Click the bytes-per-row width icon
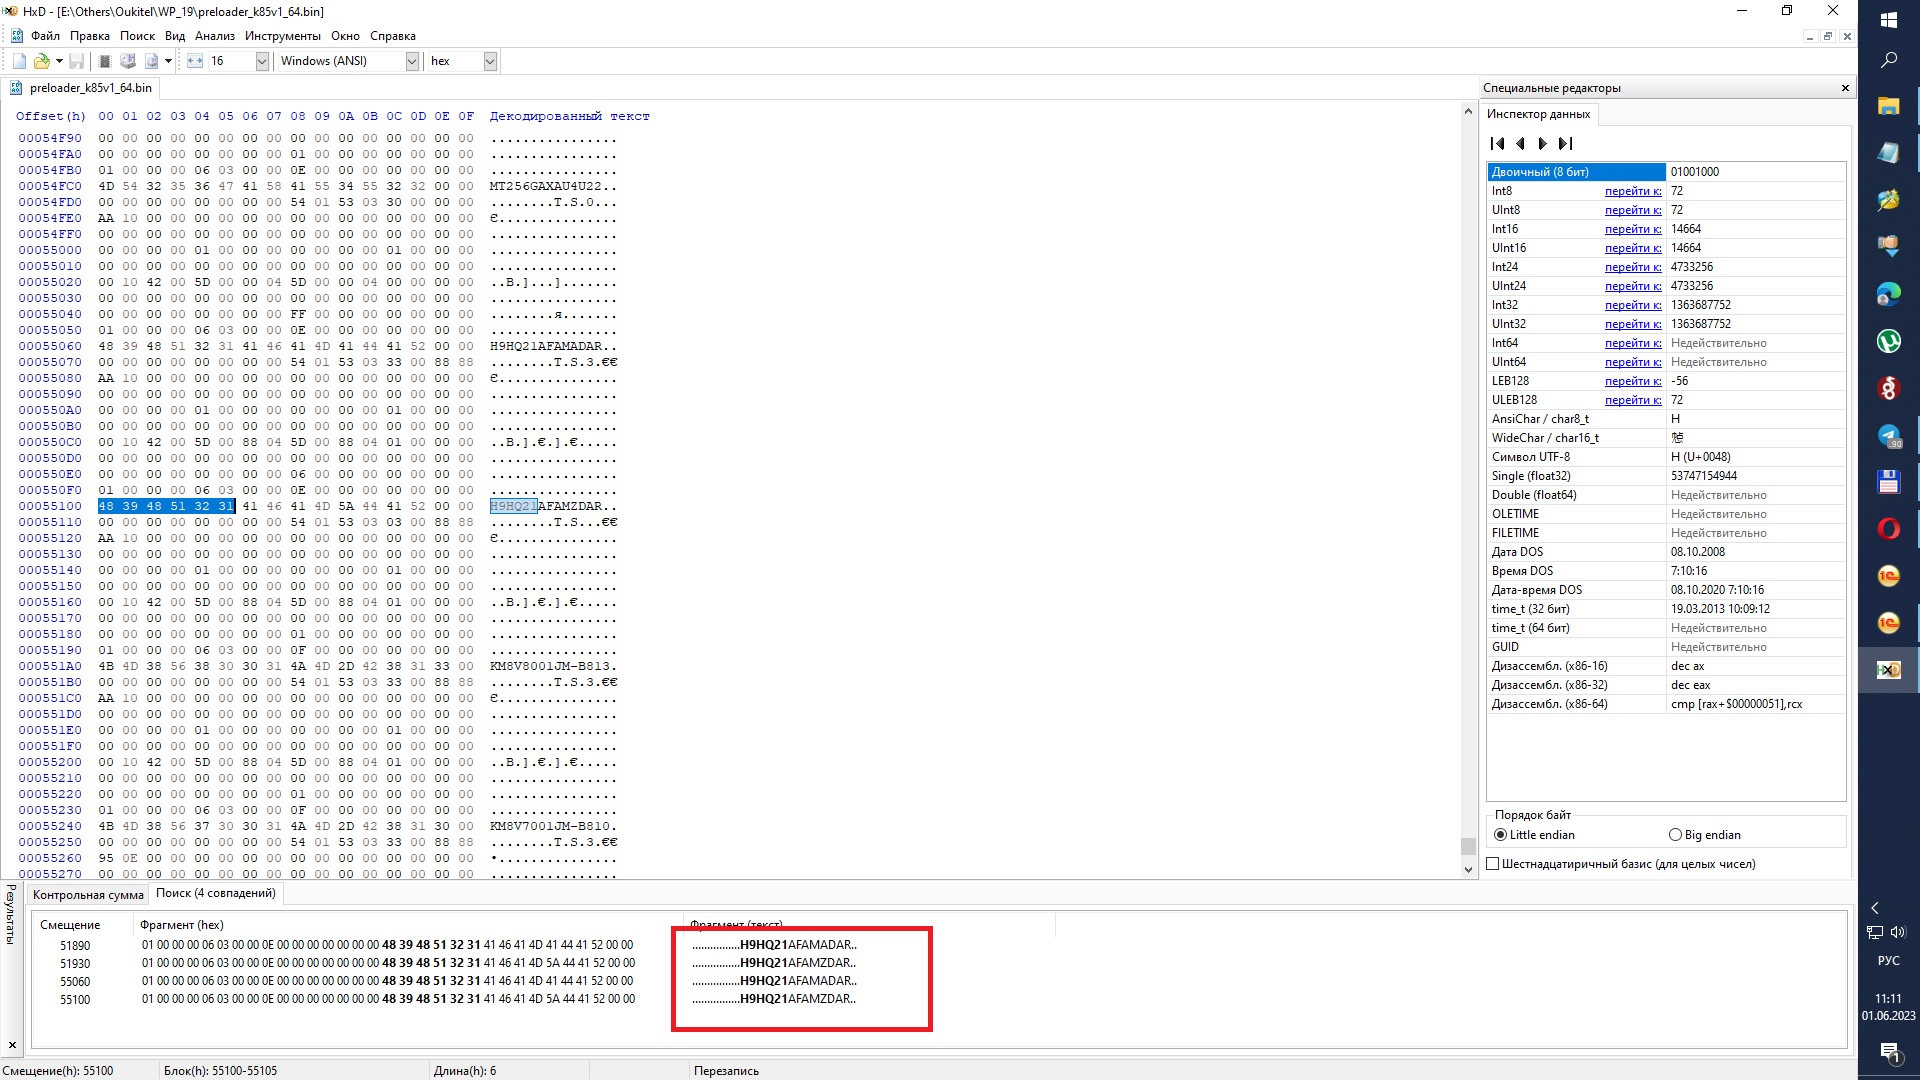This screenshot has height=1080, width=1920. (195, 61)
